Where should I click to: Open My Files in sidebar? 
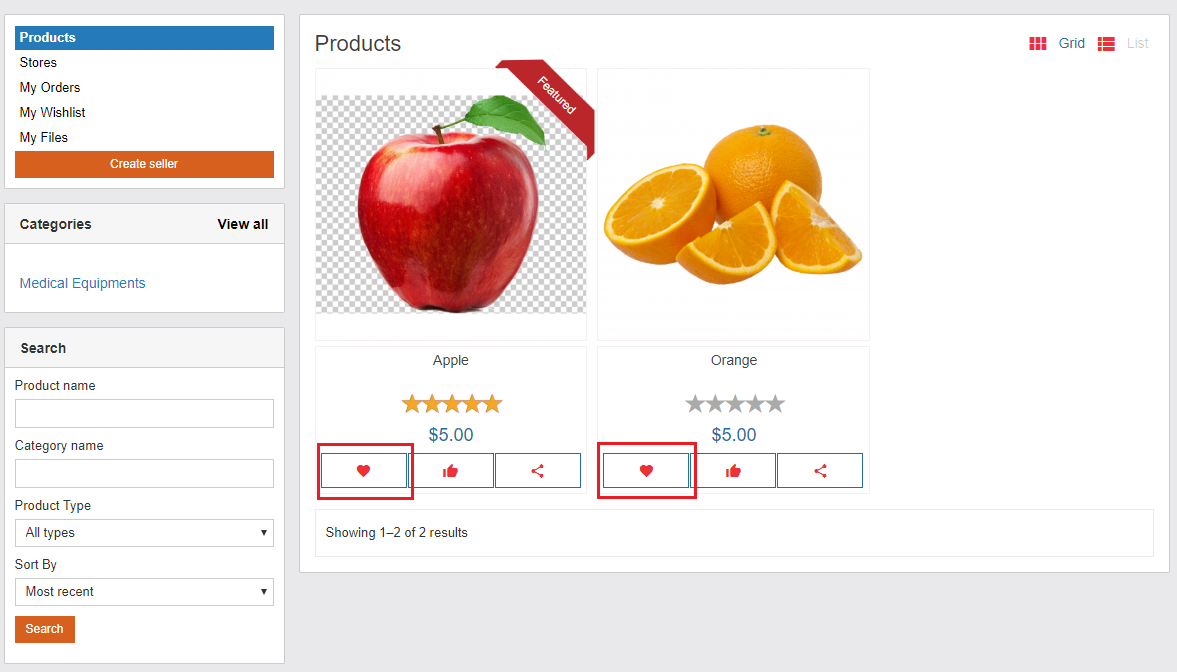[x=44, y=138]
